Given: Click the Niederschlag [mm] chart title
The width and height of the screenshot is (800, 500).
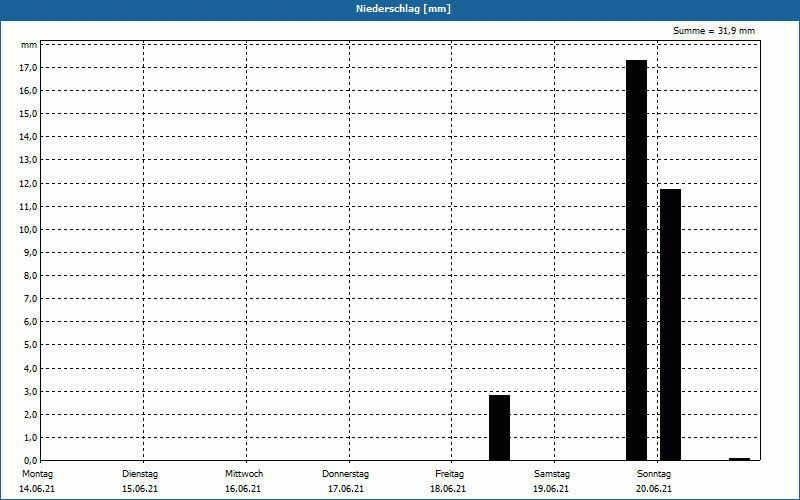Looking at the screenshot, I should pos(403,9).
